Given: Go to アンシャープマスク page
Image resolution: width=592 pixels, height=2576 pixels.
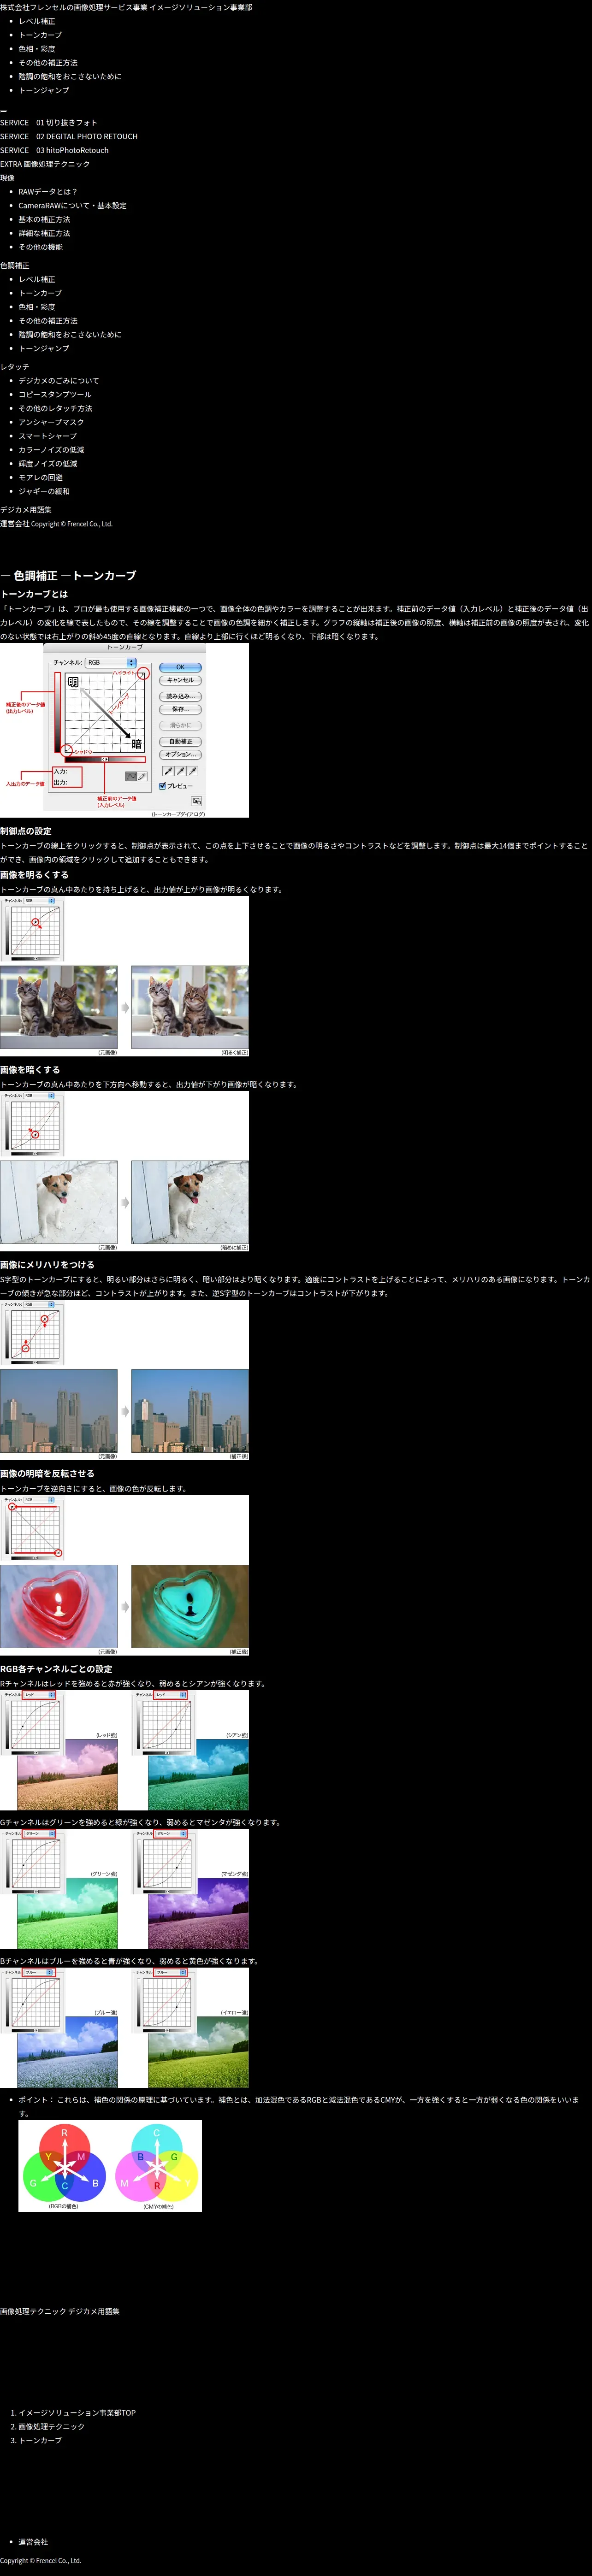Looking at the screenshot, I should [x=51, y=422].
